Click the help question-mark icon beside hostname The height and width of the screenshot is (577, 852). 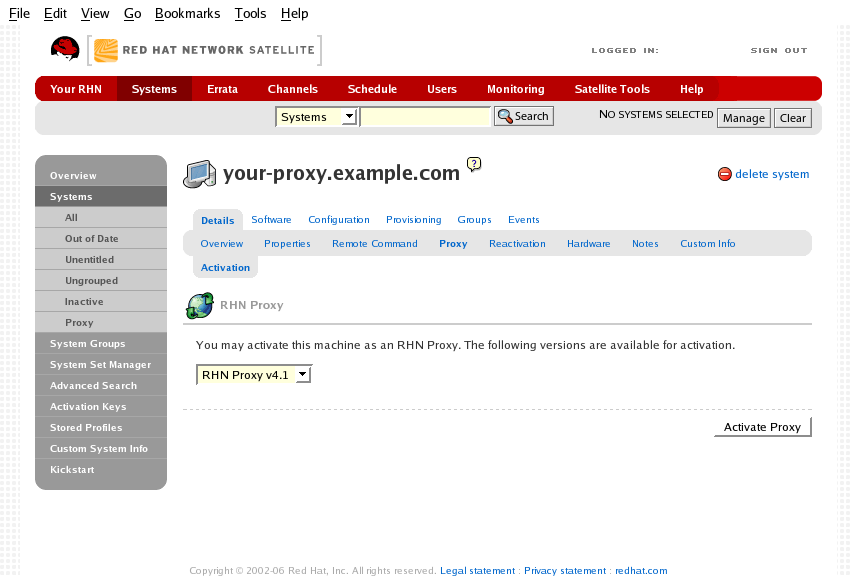pos(474,164)
